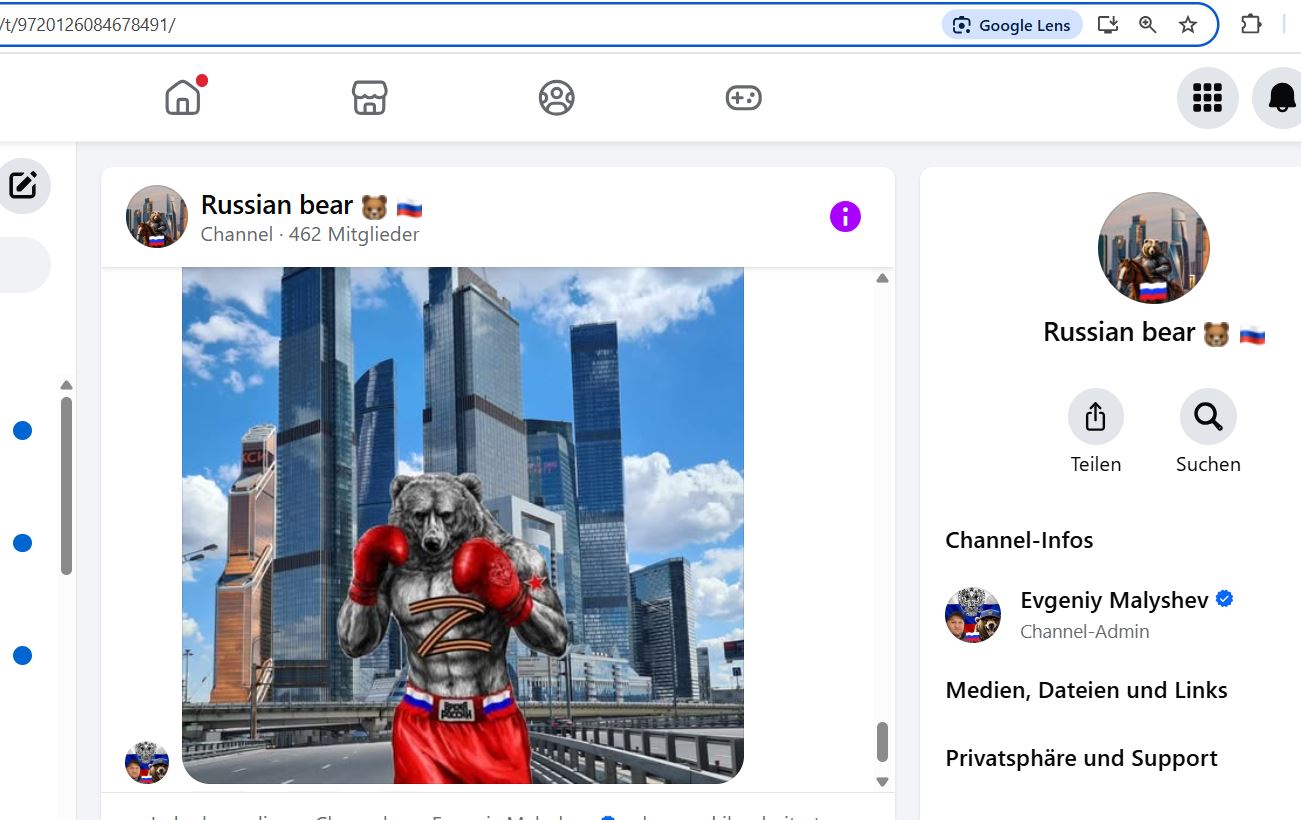1301x820 pixels.
Task: Open the Marketplace tab
Action: tap(370, 98)
